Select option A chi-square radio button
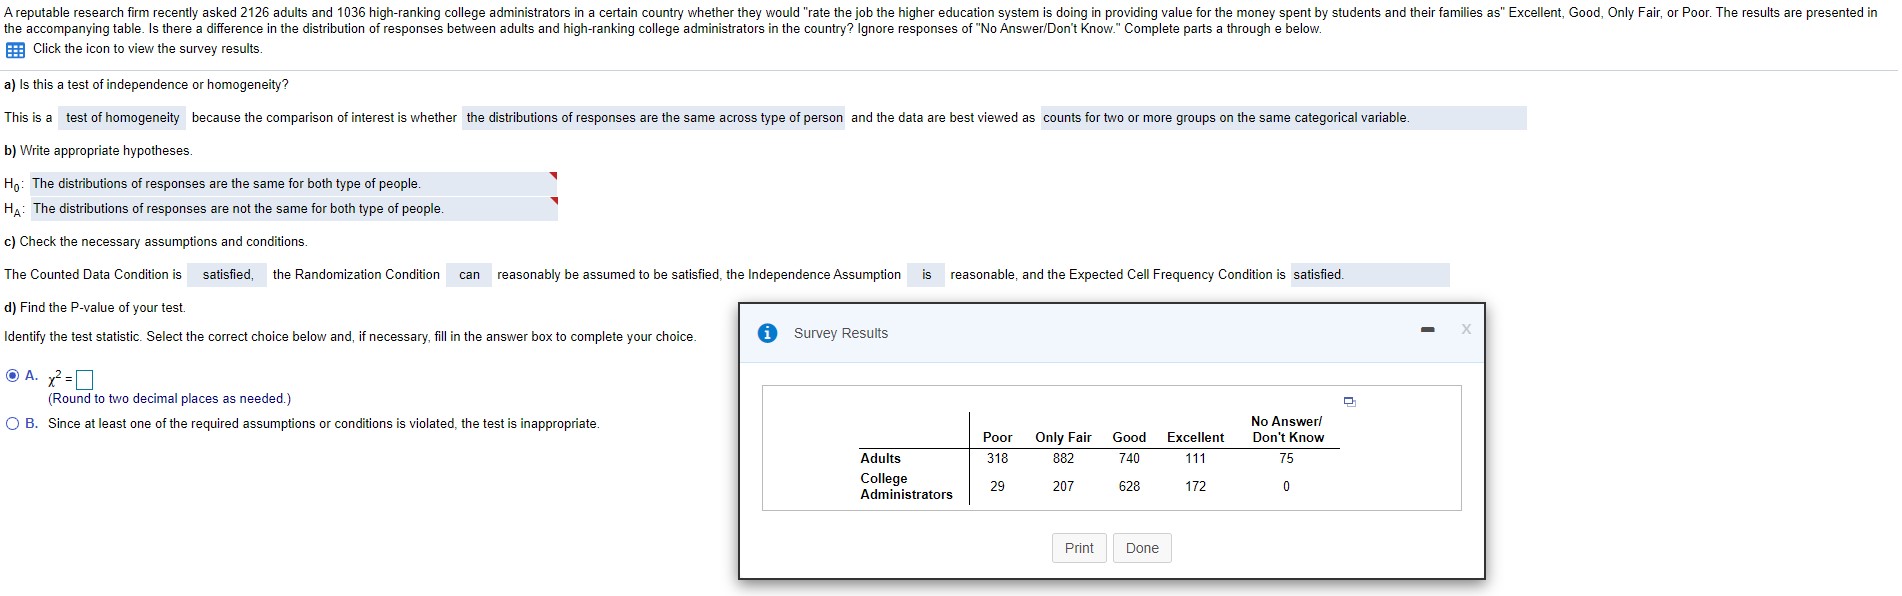1902x596 pixels. (x=12, y=376)
